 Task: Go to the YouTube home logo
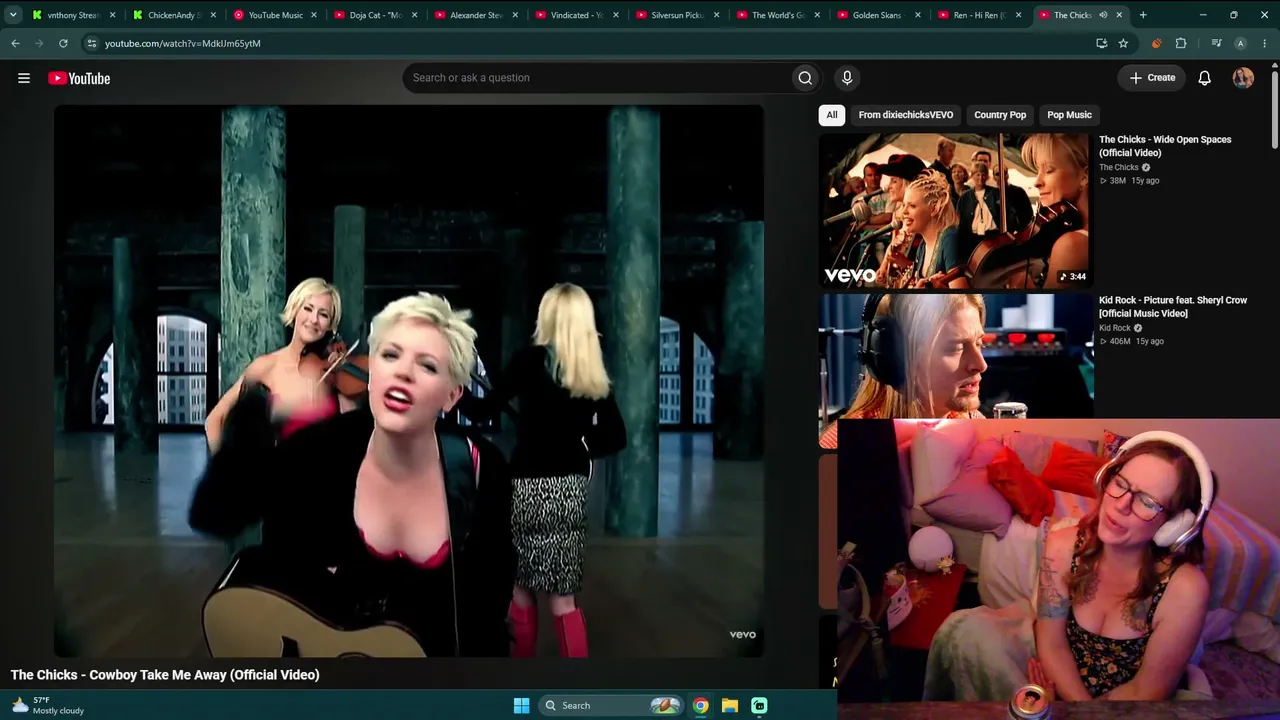[79, 78]
